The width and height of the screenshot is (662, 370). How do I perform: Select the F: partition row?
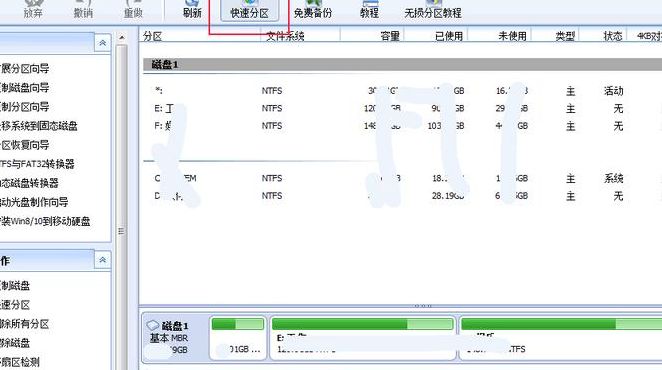(x=402, y=126)
